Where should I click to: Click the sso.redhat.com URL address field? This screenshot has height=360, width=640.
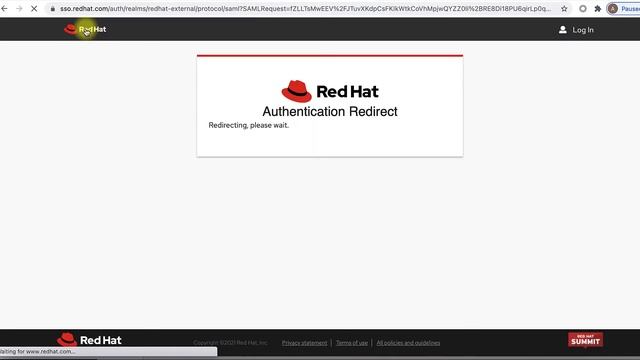(x=305, y=9)
